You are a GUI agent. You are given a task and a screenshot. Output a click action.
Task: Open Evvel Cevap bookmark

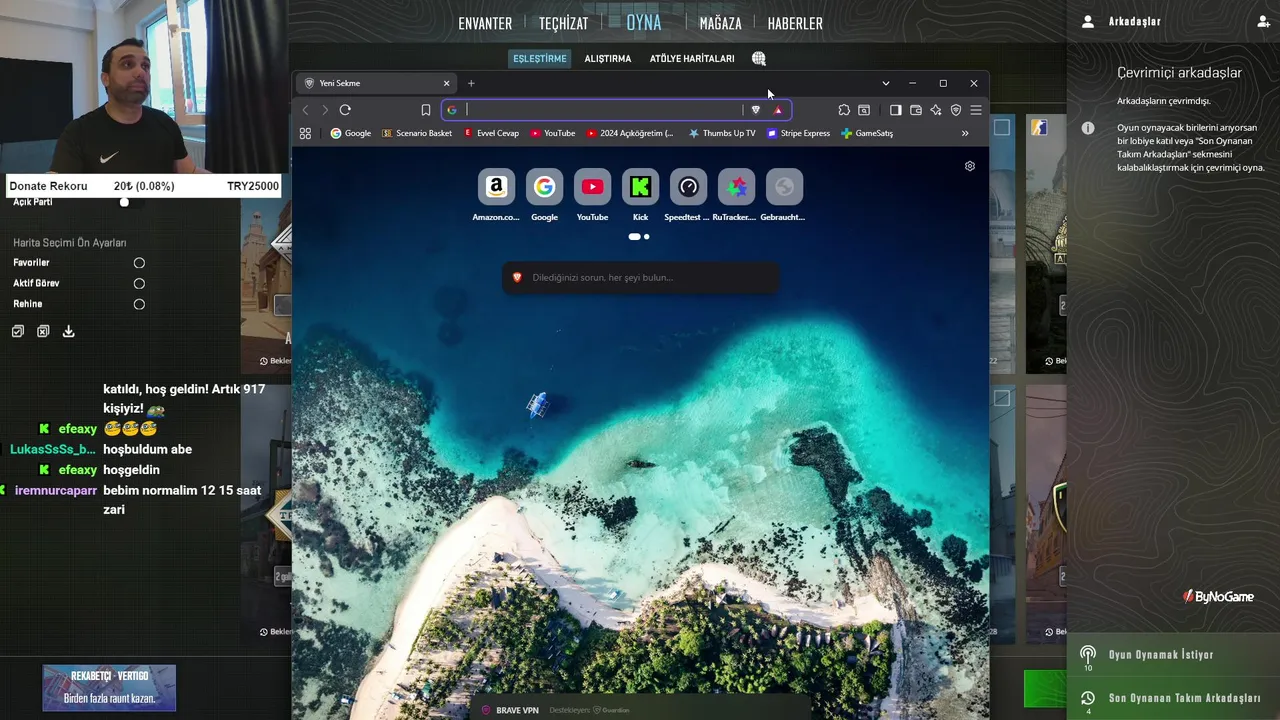tap(491, 133)
